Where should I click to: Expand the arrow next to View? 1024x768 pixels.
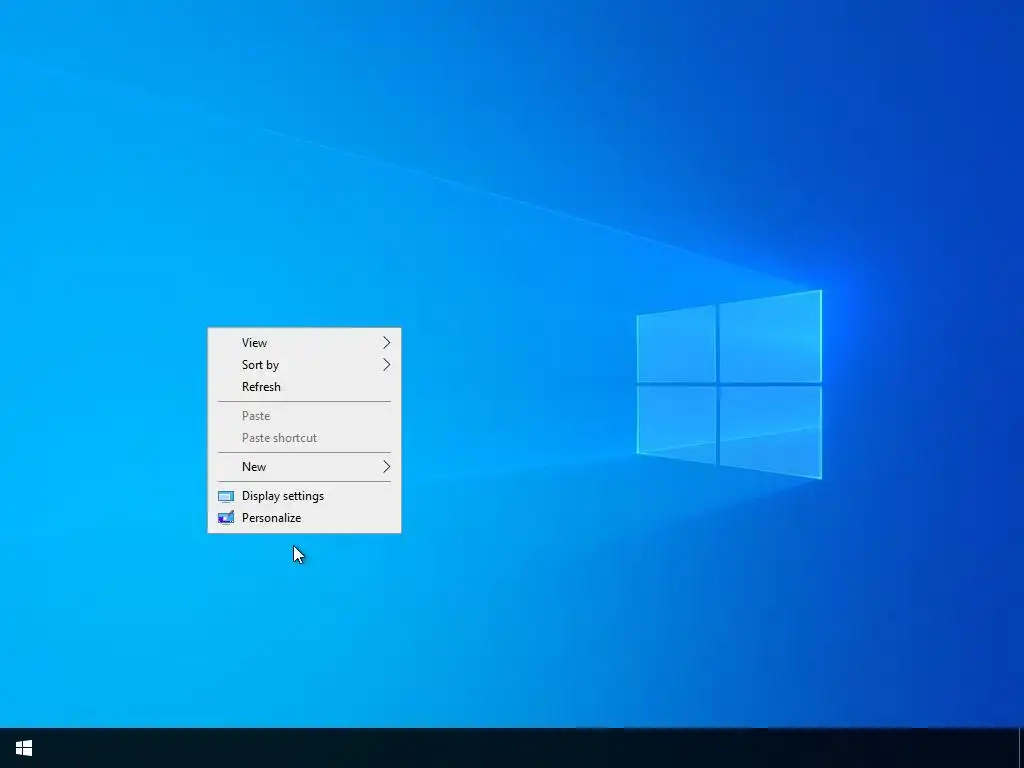[x=387, y=343]
